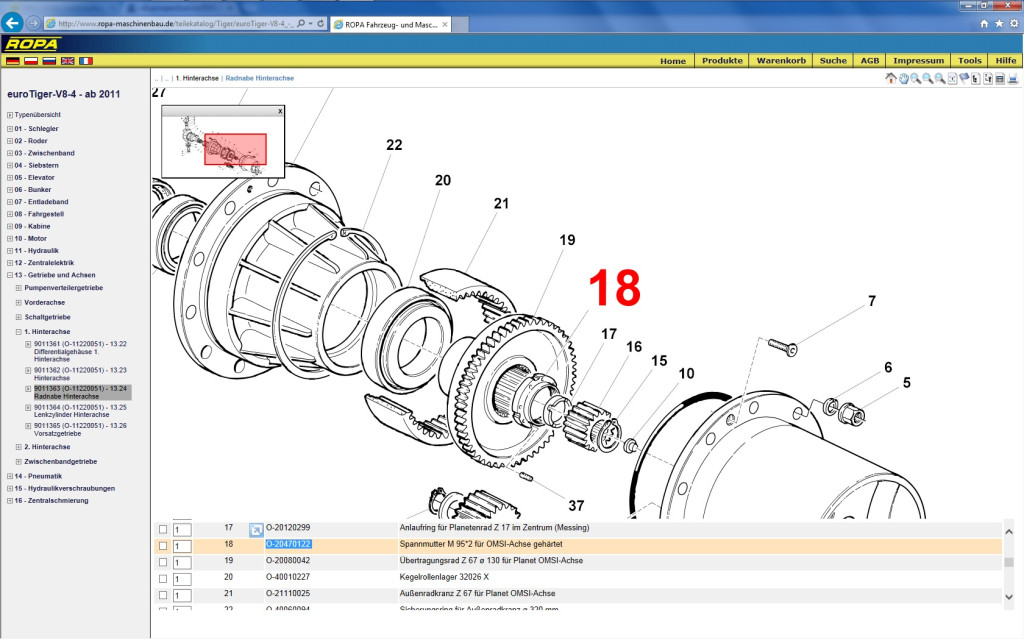Expand the 09 - Kabine tree node

pos(10,227)
